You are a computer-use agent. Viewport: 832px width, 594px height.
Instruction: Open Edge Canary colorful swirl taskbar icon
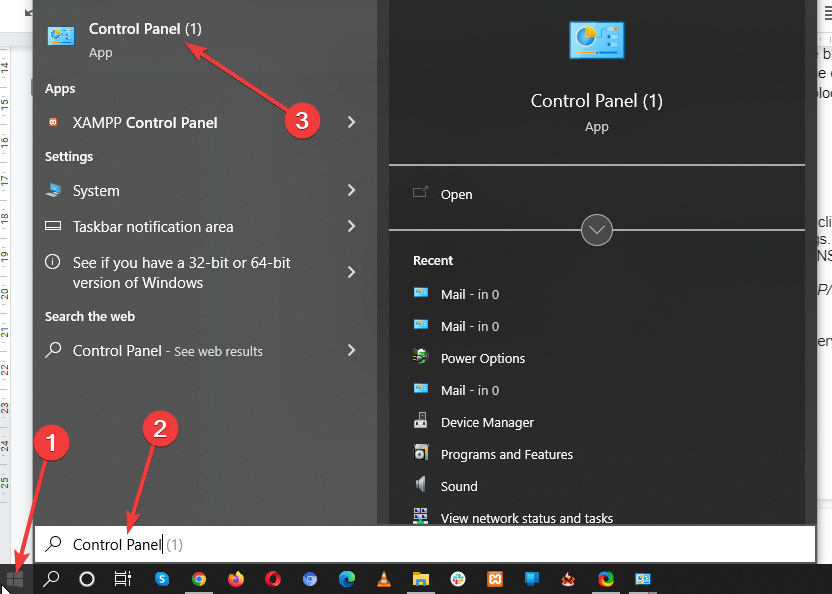605,579
